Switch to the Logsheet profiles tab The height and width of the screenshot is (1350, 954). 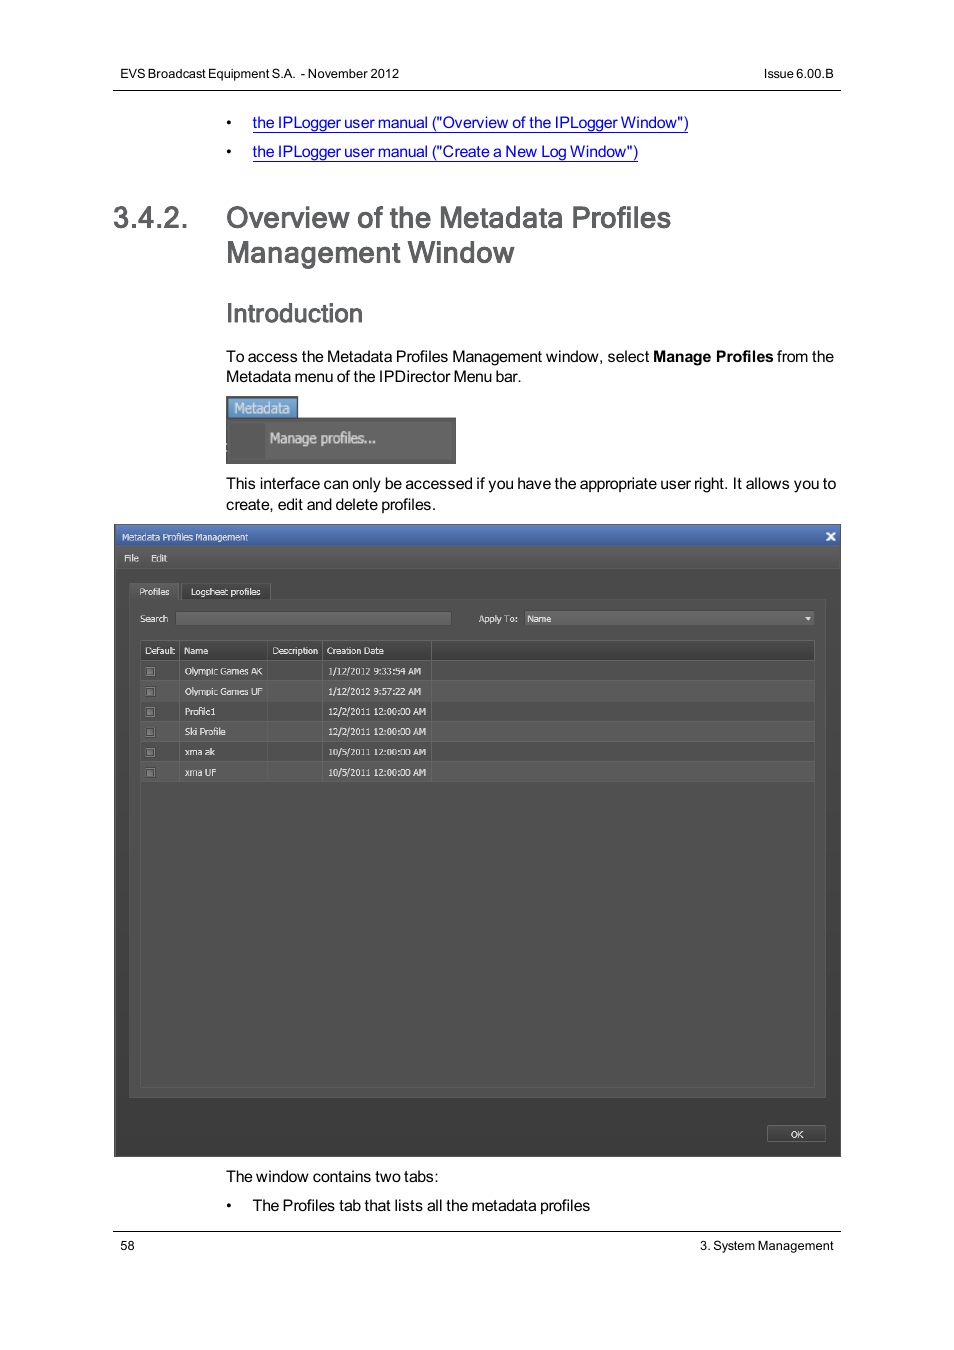click(x=225, y=592)
